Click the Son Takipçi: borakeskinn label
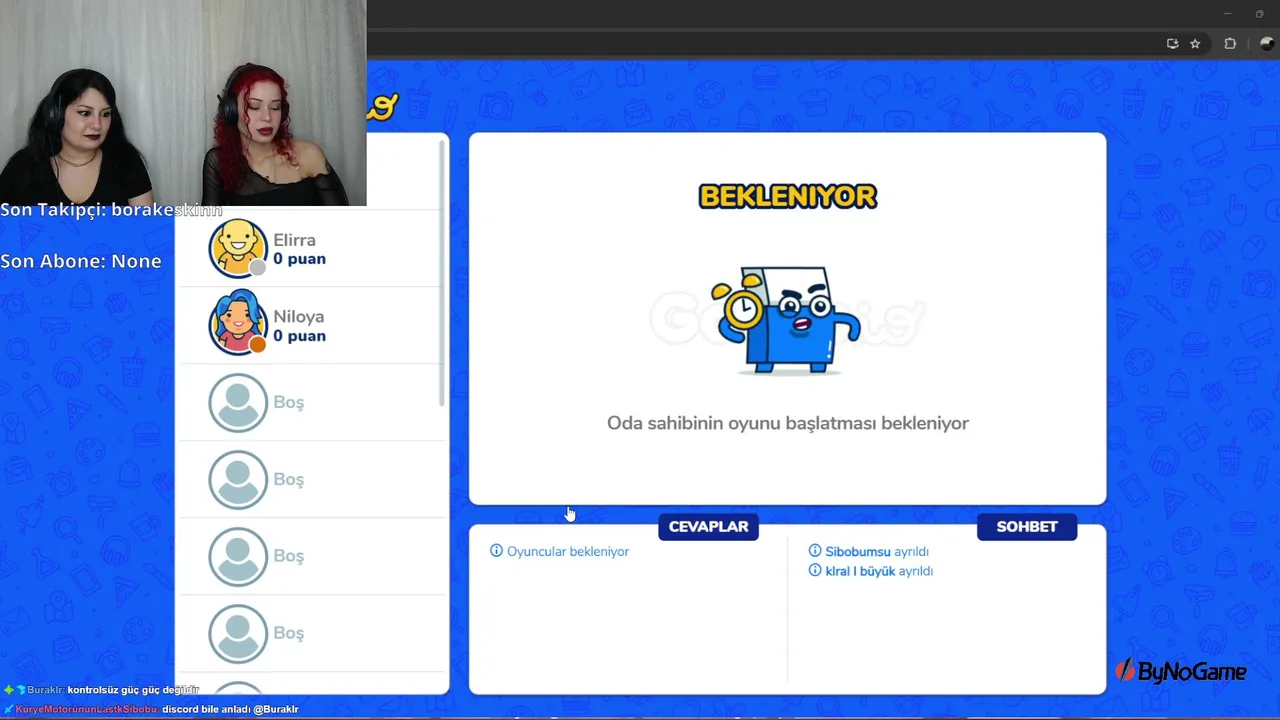The width and height of the screenshot is (1280, 720). 111,210
